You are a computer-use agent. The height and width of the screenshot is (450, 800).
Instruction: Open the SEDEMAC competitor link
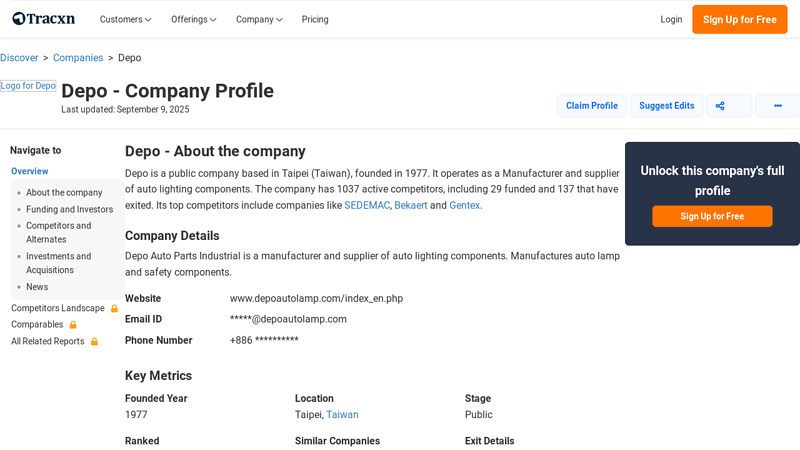coord(367,206)
